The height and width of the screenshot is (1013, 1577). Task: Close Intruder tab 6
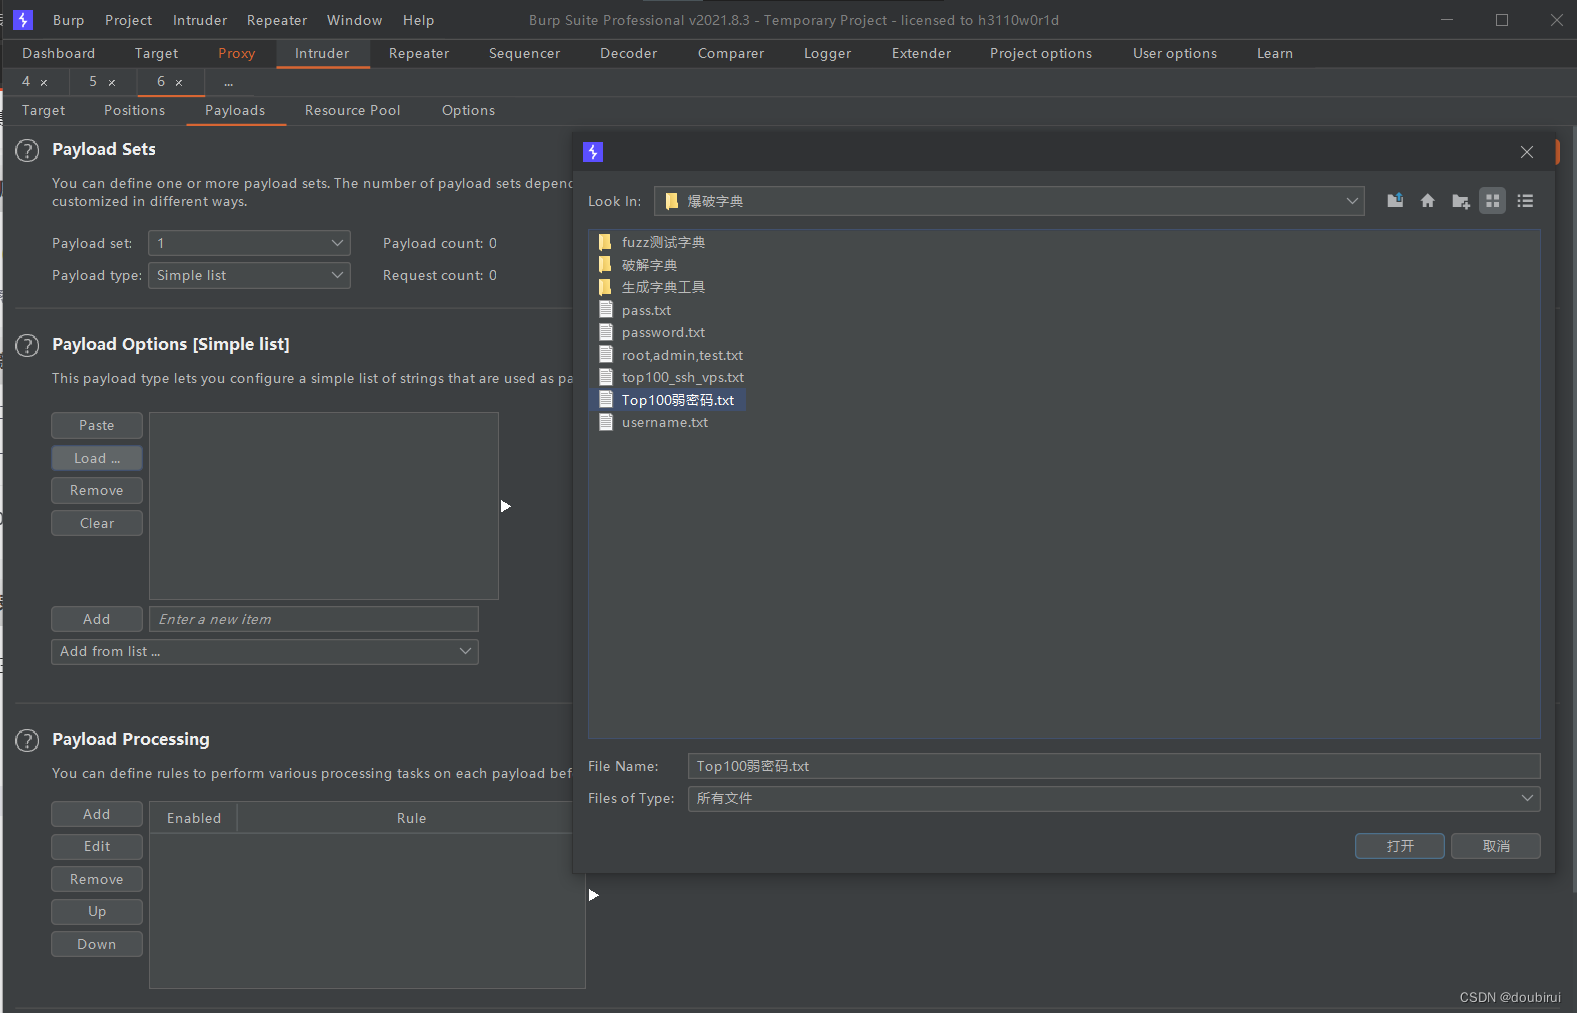[x=179, y=82]
